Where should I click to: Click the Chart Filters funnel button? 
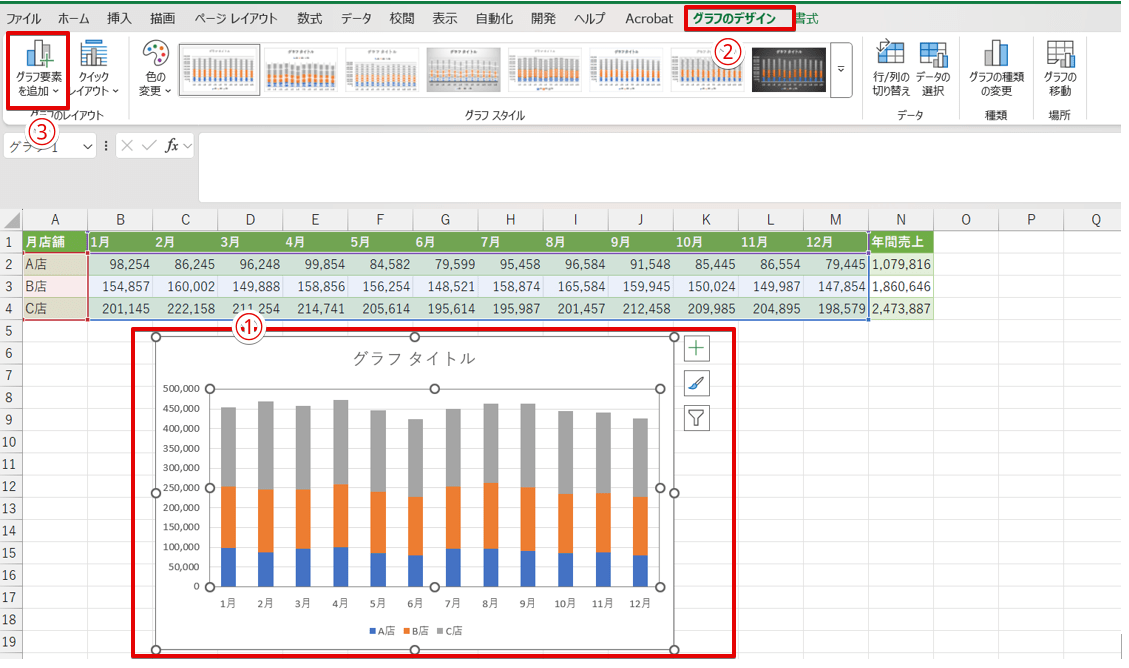click(x=696, y=418)
